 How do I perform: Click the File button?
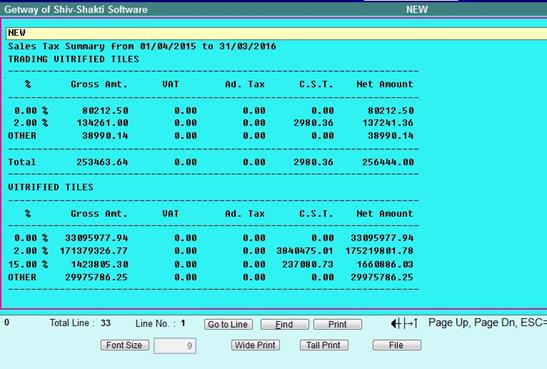point(397,345)
